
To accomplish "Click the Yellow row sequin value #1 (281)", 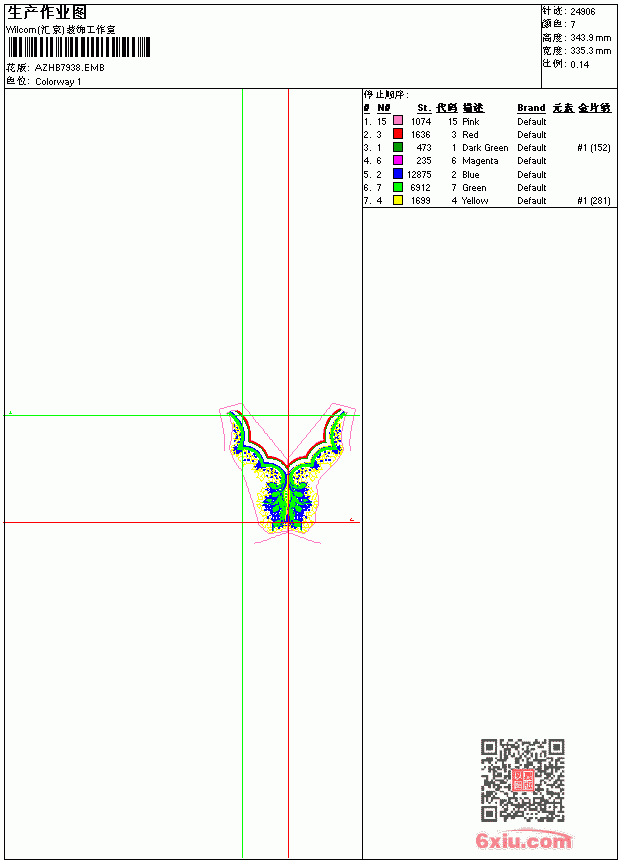I will [594, 201].
